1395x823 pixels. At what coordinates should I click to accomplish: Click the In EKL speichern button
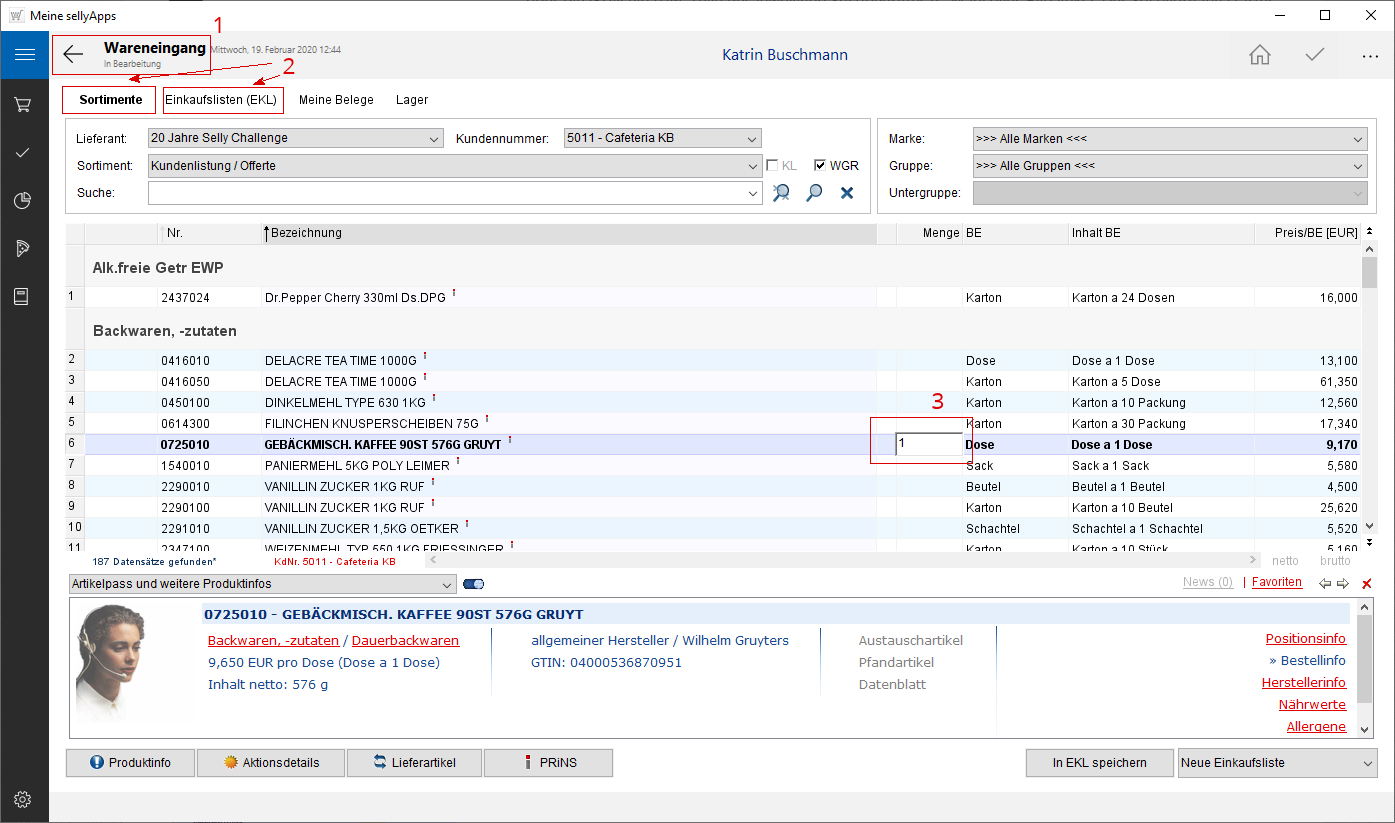click(x=1099, y=763)
